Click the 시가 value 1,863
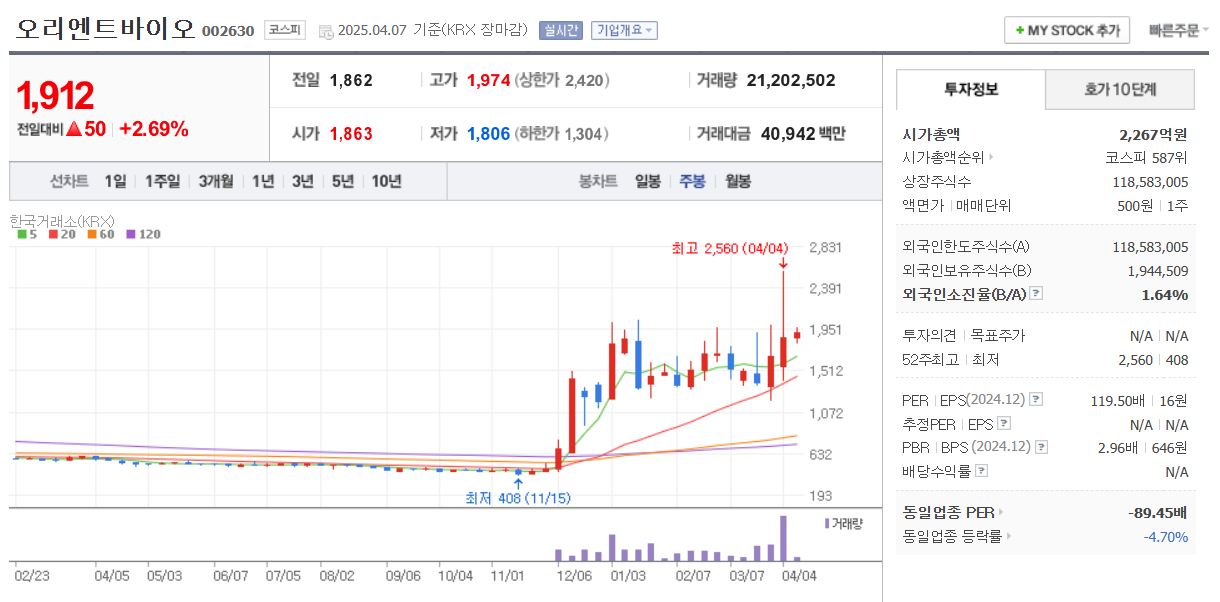The image size is (1220, 602). [351, 133]
